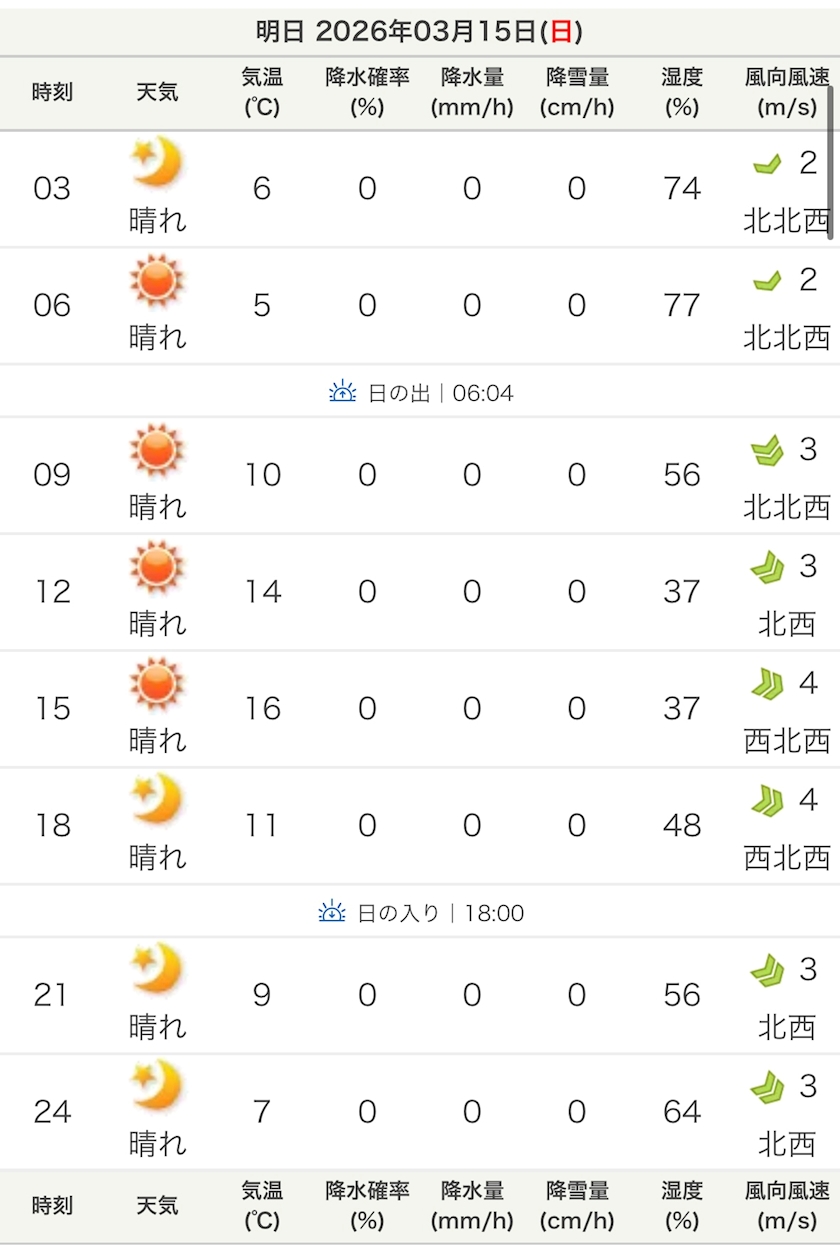Click the sunrise icon beside 日の出

tap(342, 393)
